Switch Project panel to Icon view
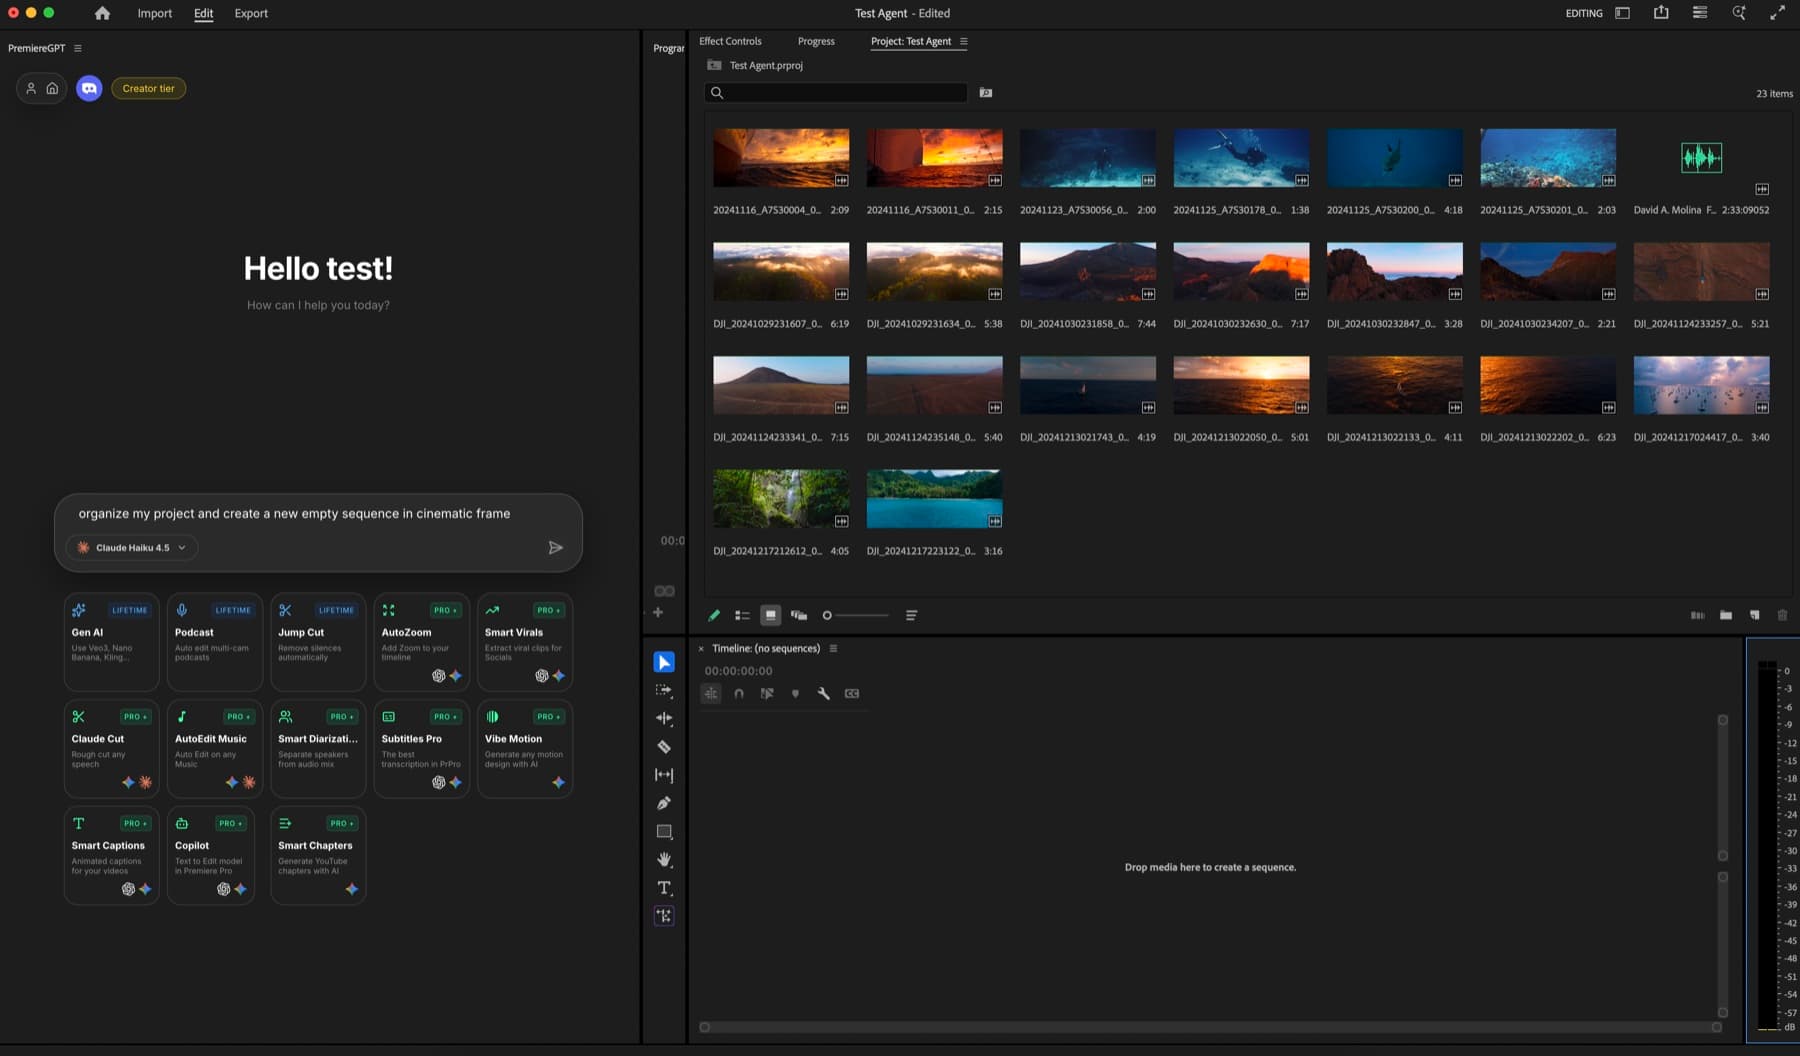Image resolution: width=1800 pixels, height=1056 pixels. pyautogui.click(x=770, y=615)
